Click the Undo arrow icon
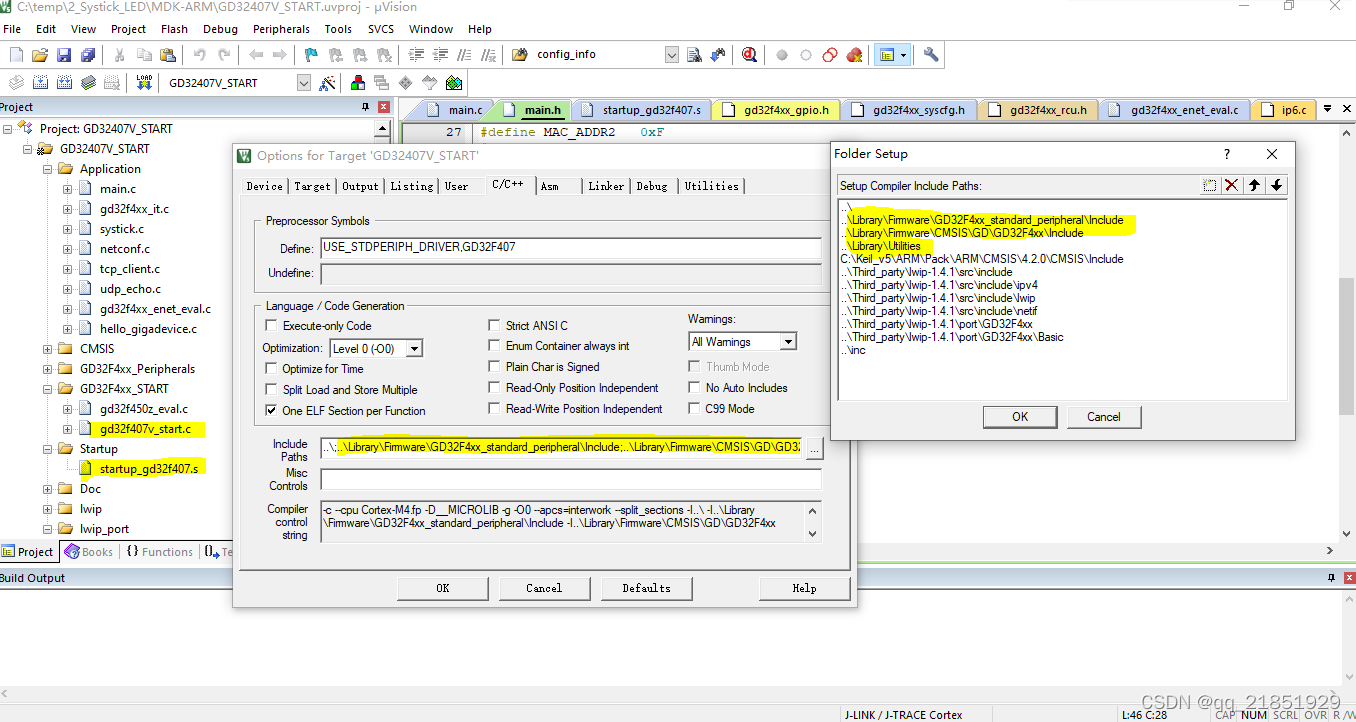1356x722 pixels. pyautogui.click(x=200, y=55)
